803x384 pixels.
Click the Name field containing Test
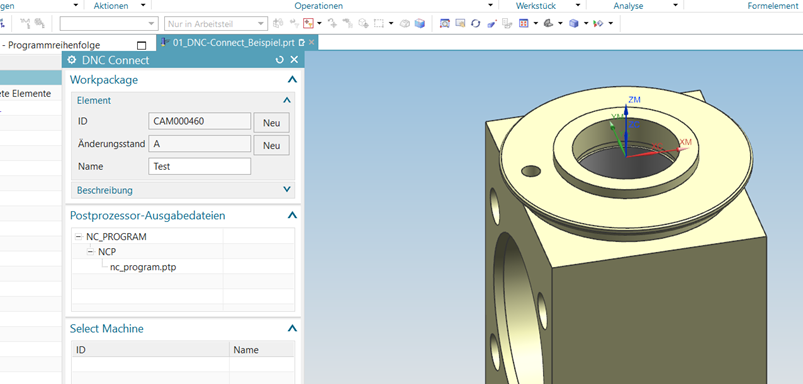[200, 166]
